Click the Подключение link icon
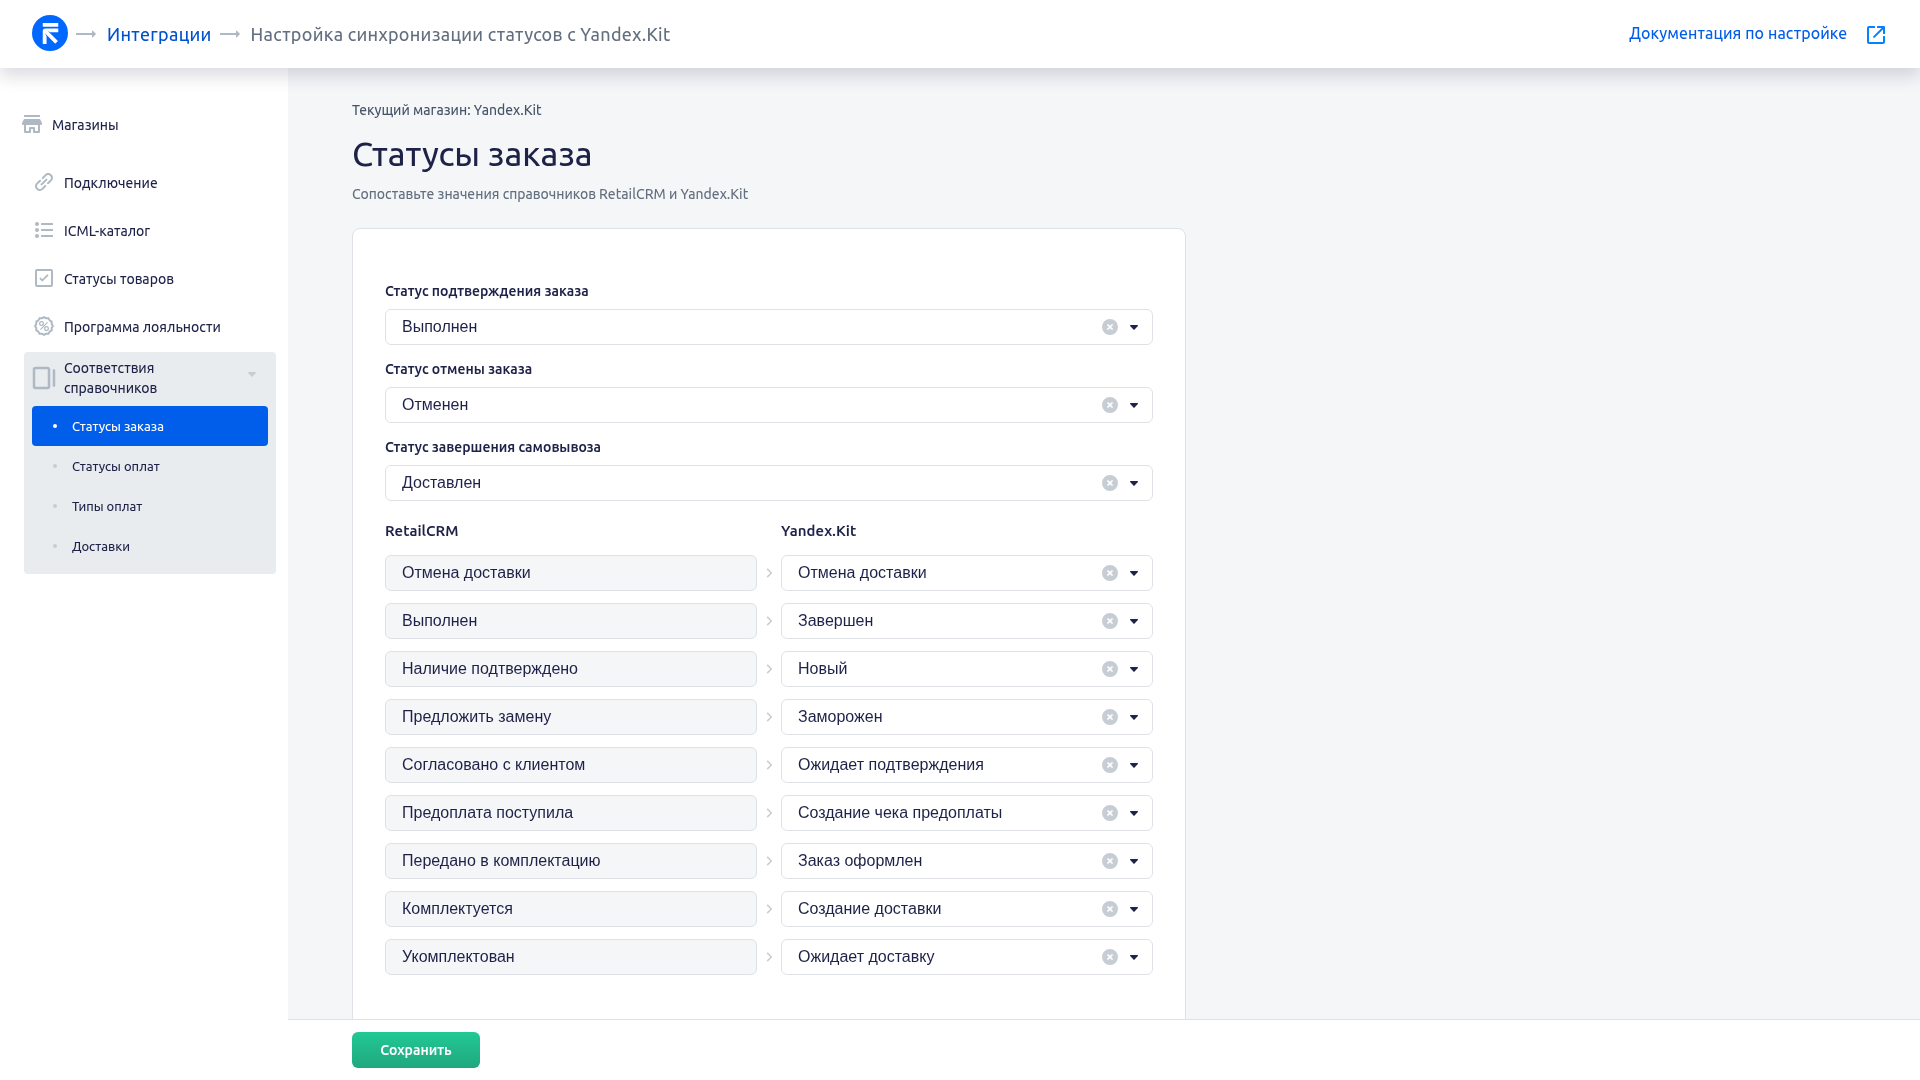This screenshot has width=1920, height=1080. coord(44,182)
